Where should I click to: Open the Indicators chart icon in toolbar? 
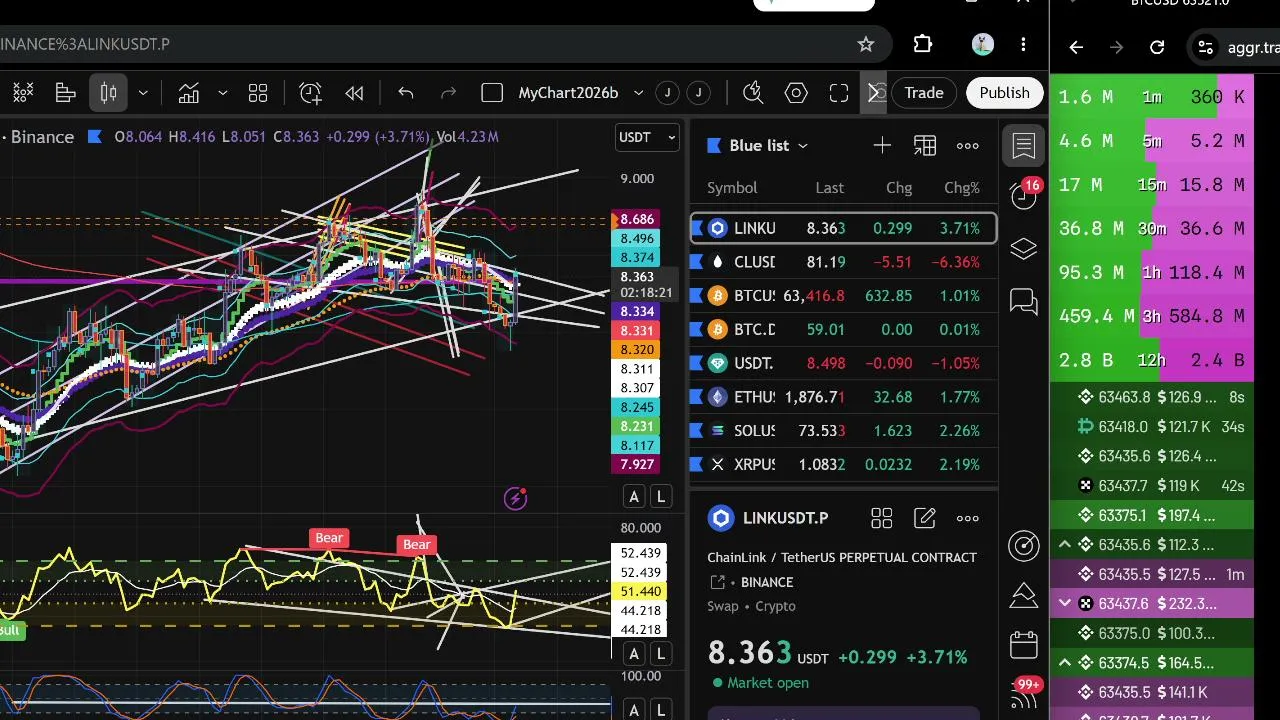pos(188,93)
